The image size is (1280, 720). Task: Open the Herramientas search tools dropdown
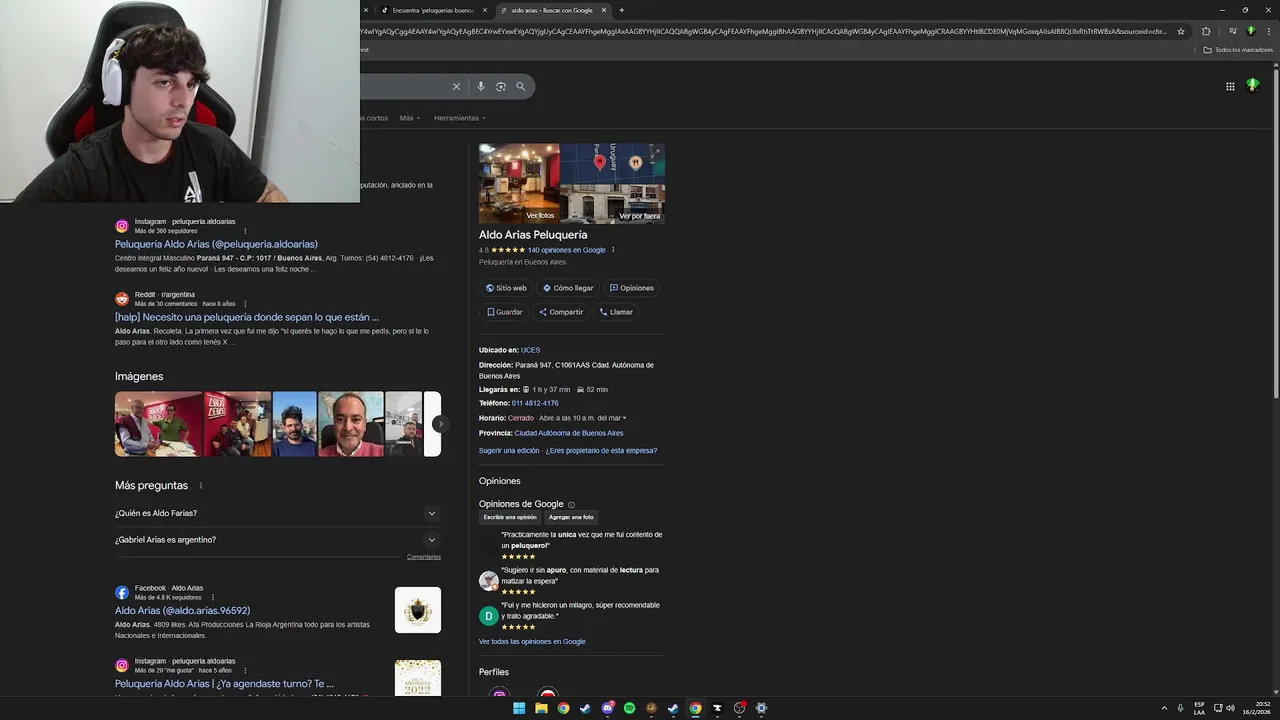tap(459, 118)
